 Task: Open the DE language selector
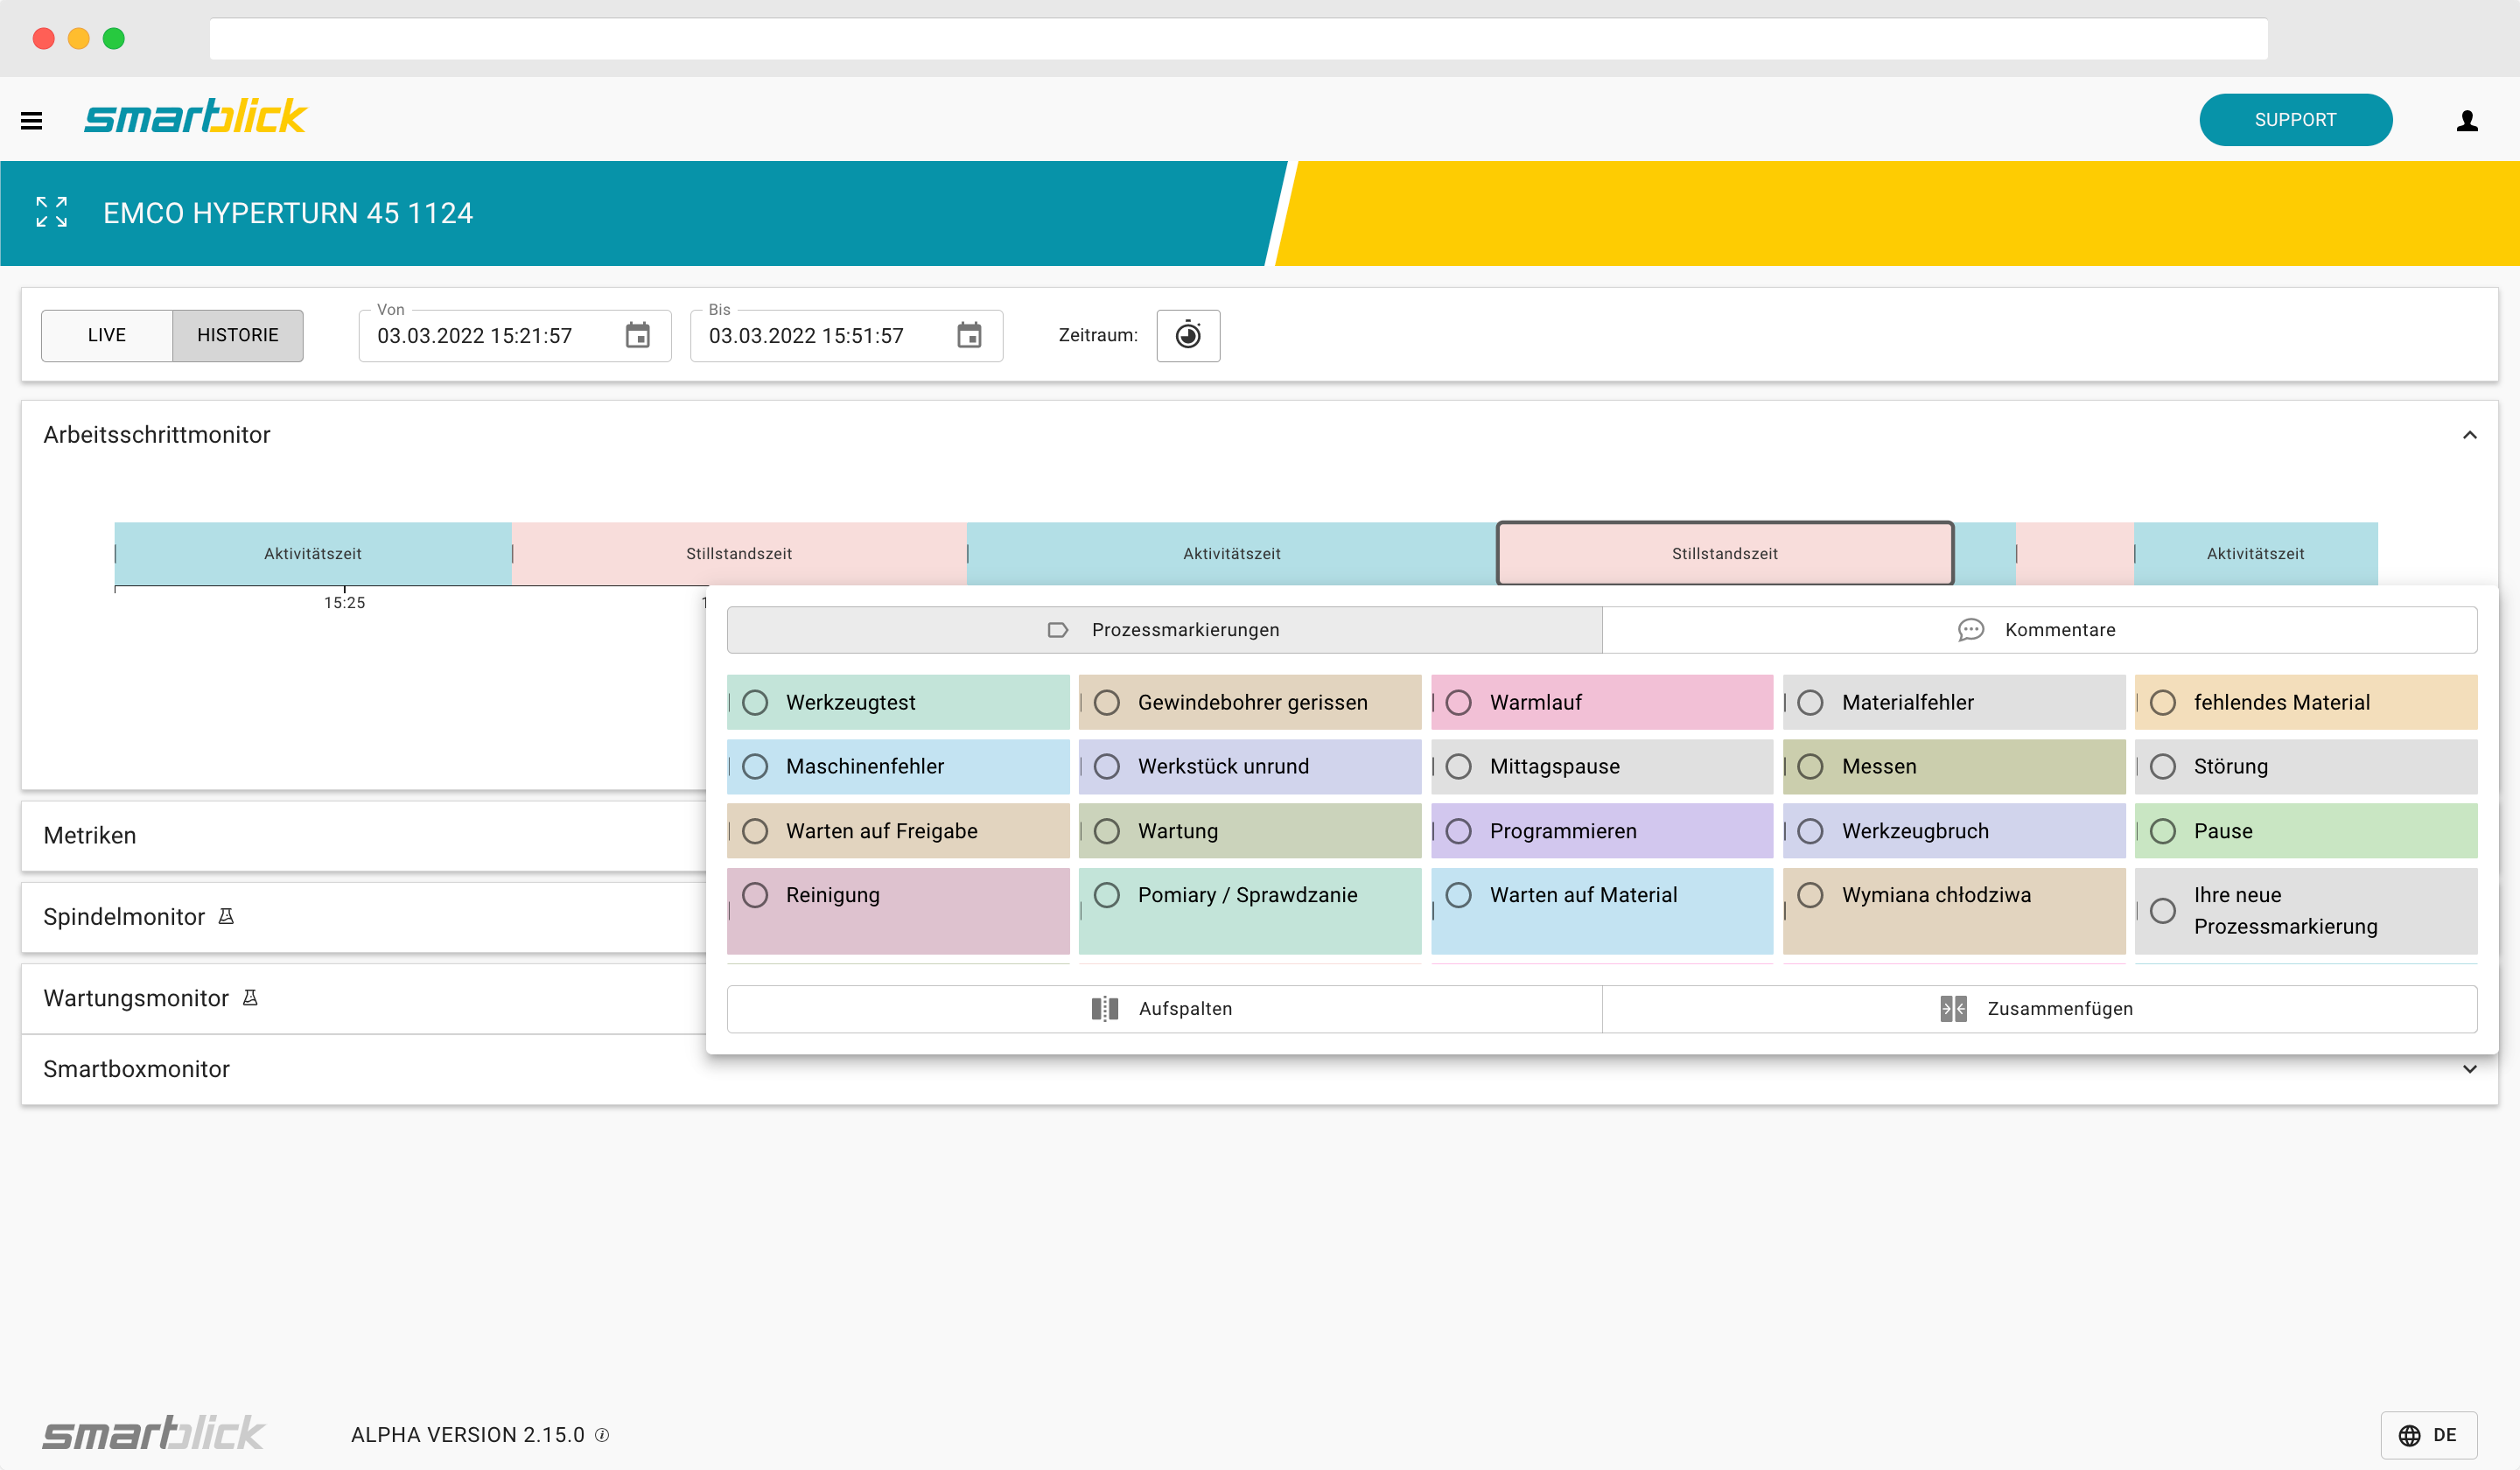(x=2431, y=1435)
